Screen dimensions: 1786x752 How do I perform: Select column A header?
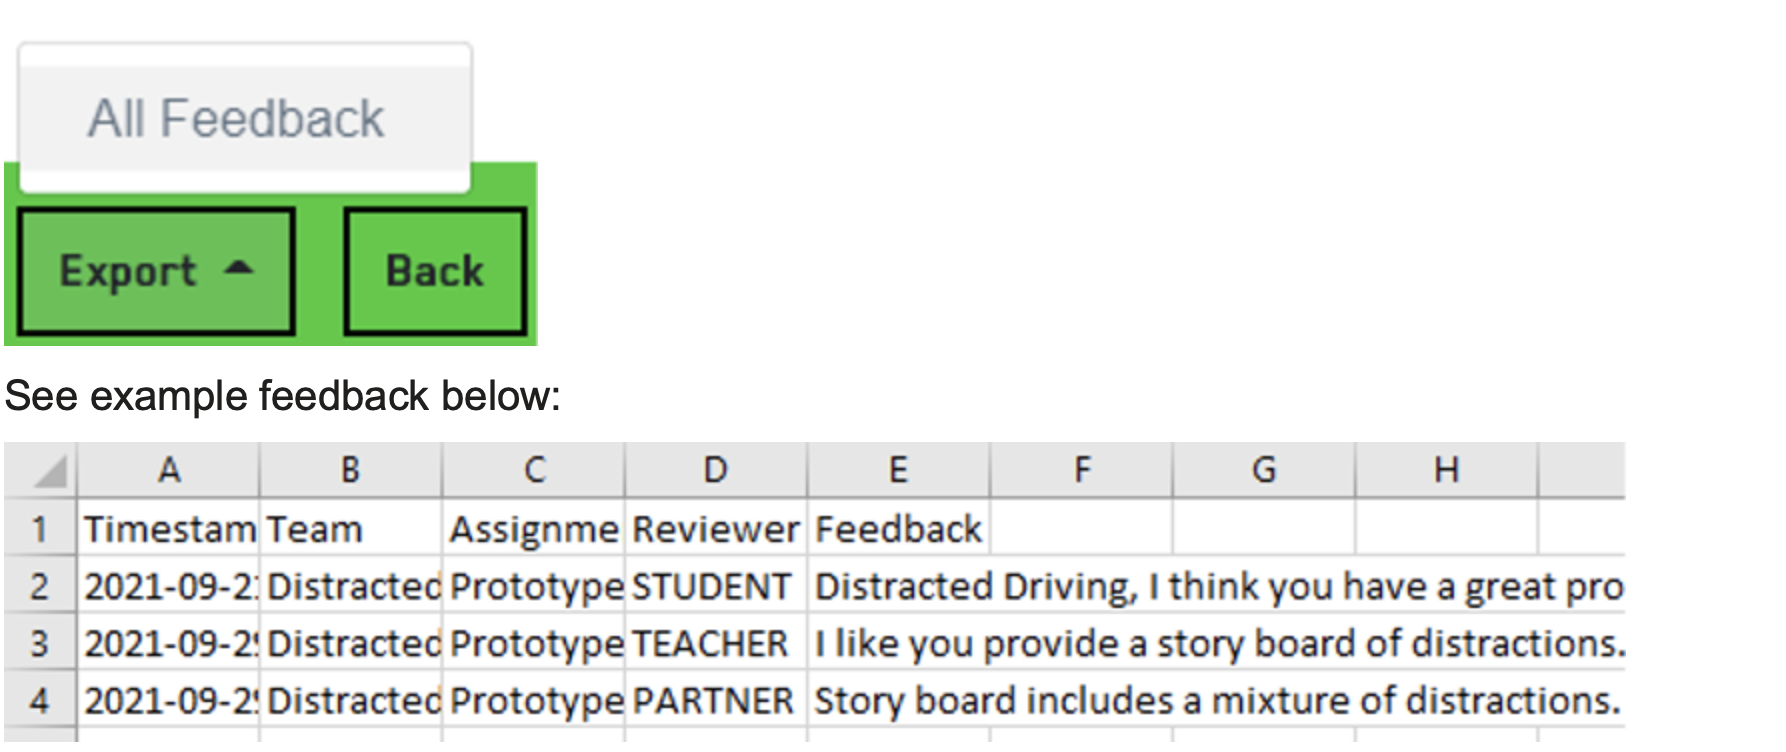pyautogui.click(x=169, y=470)
